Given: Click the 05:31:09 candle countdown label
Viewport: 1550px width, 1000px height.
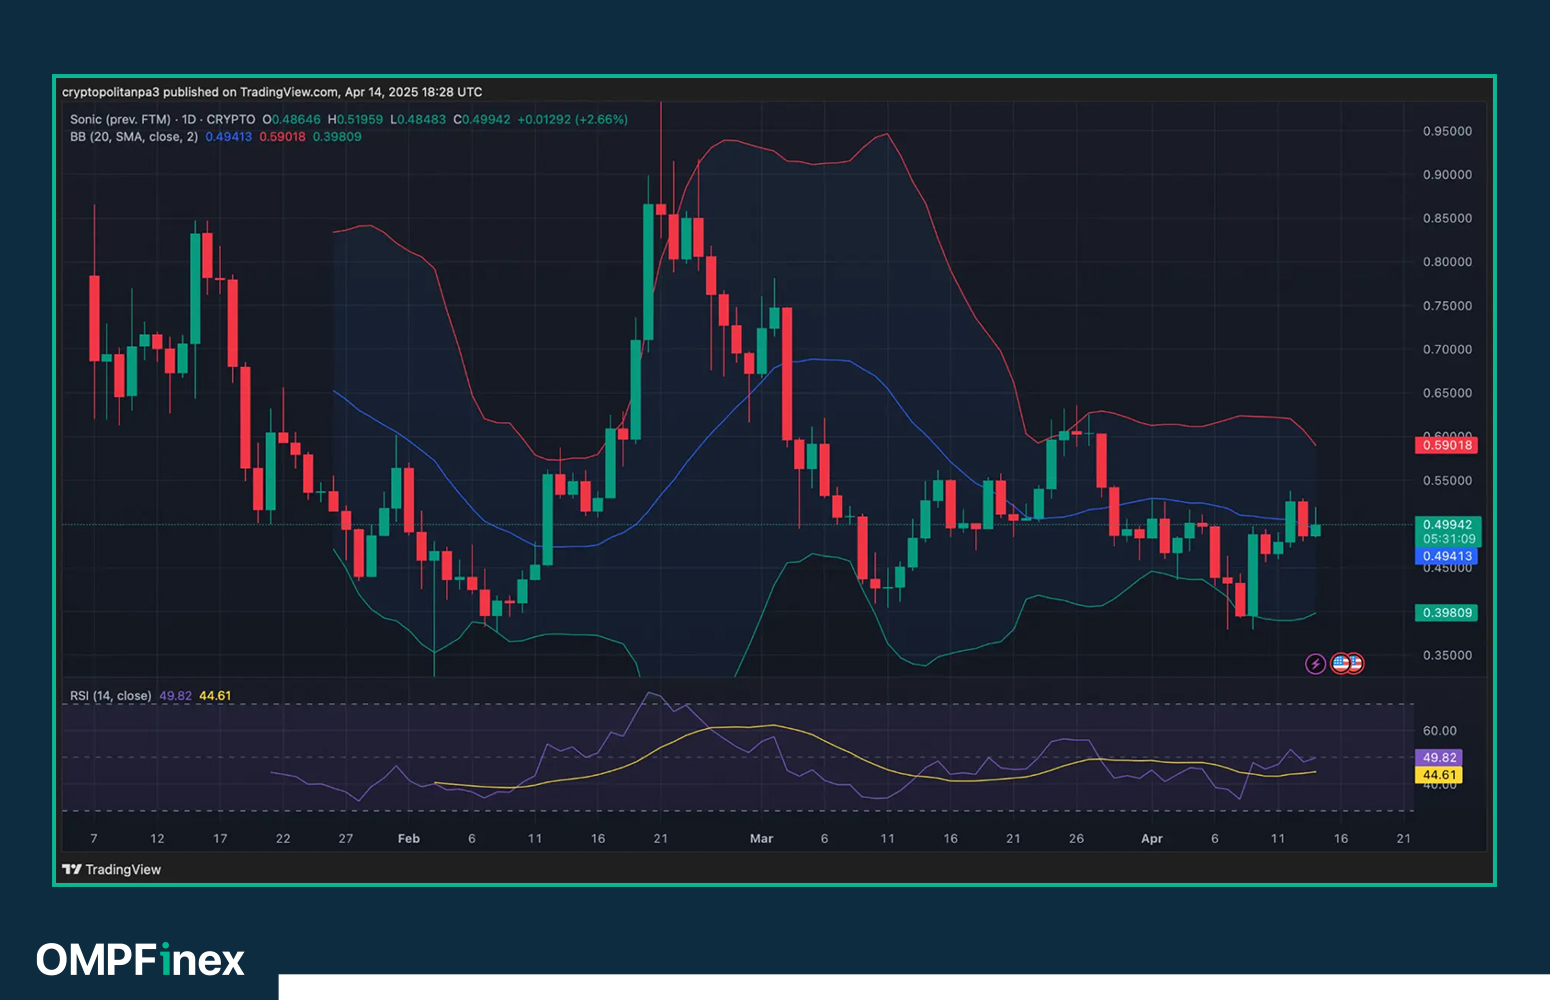Looking at the screenshot, I should (x=1446, y=539).
